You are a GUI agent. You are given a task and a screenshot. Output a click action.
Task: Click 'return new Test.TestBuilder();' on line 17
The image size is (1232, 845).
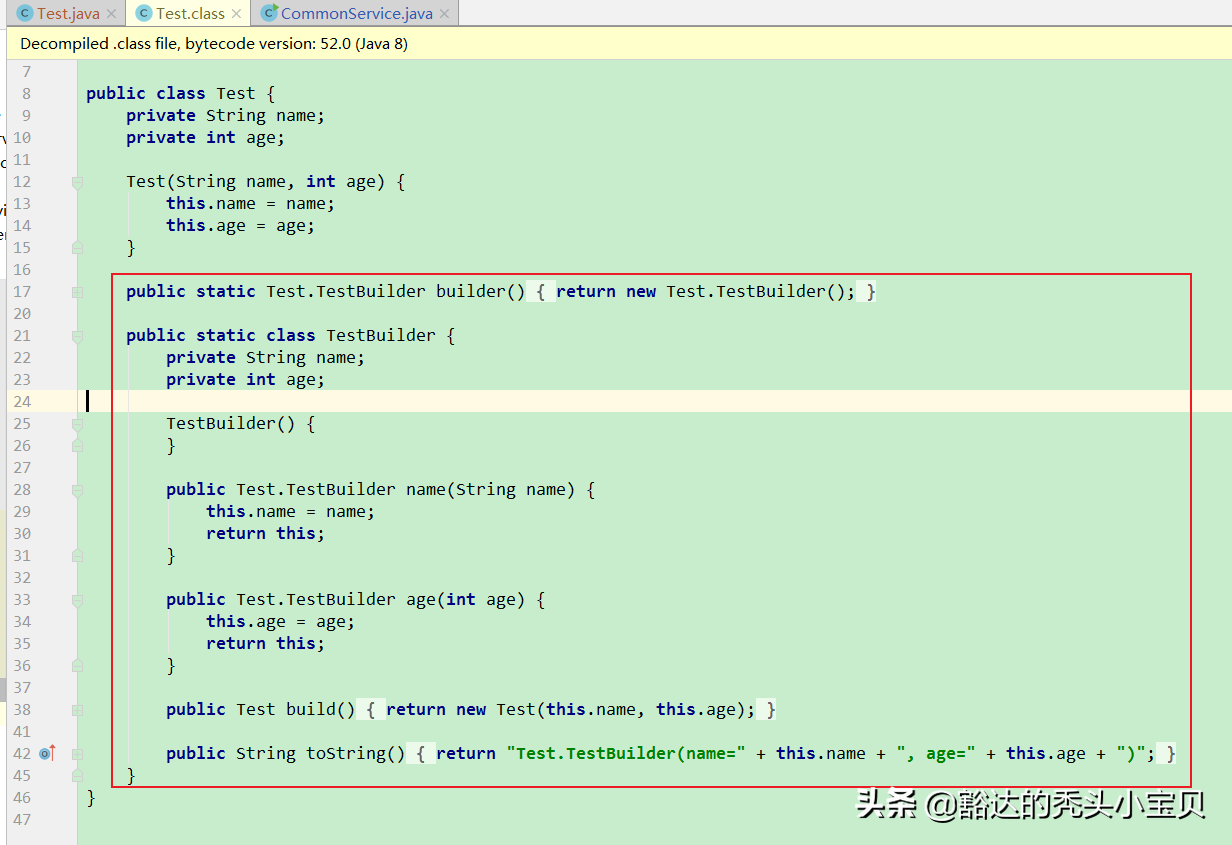click(706, 292)
